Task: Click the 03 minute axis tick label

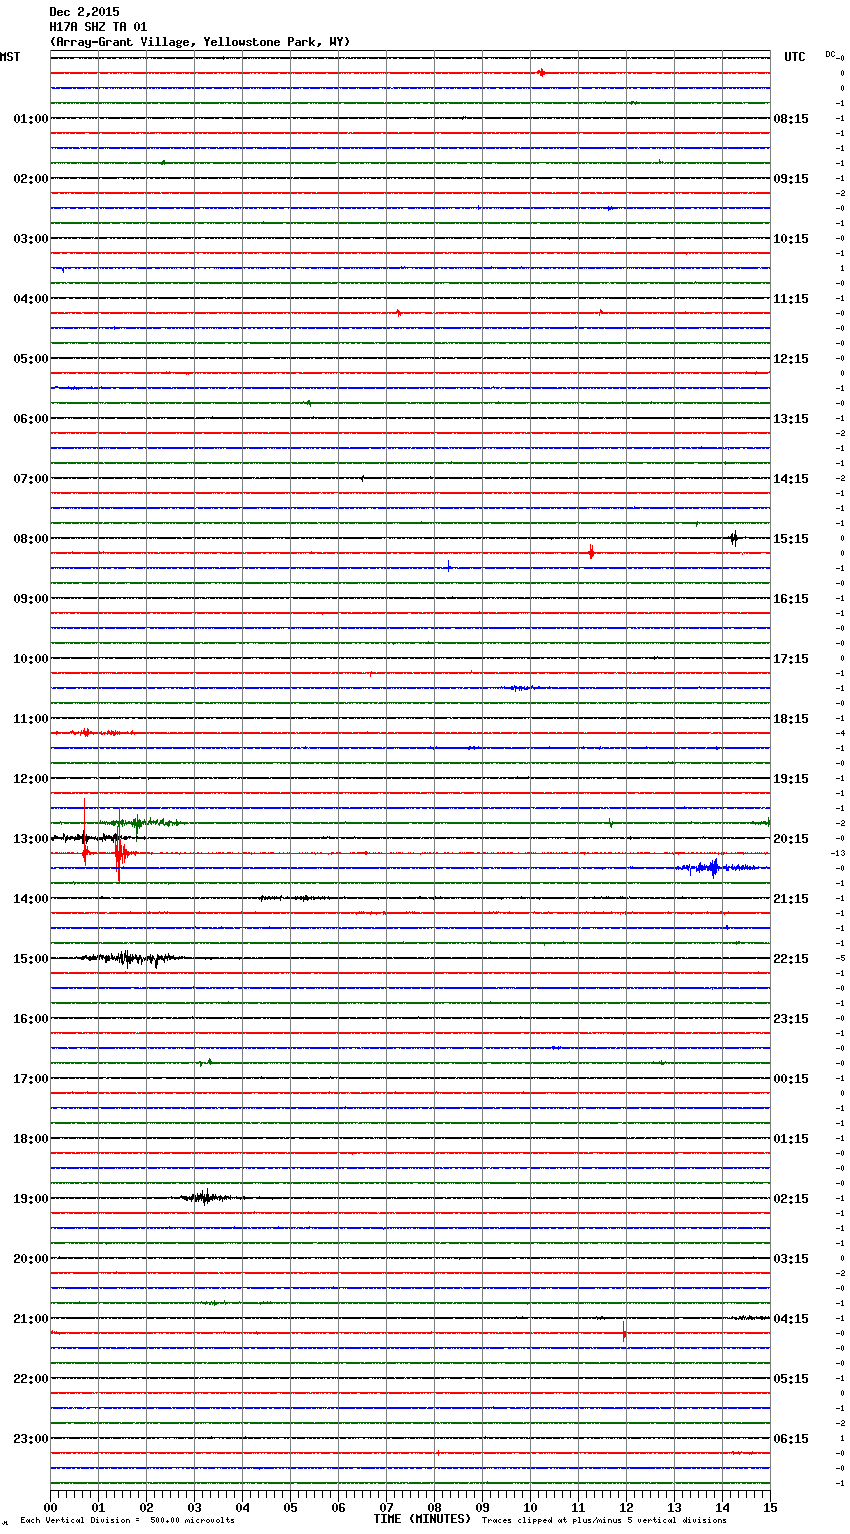Action: [194, 1507]
